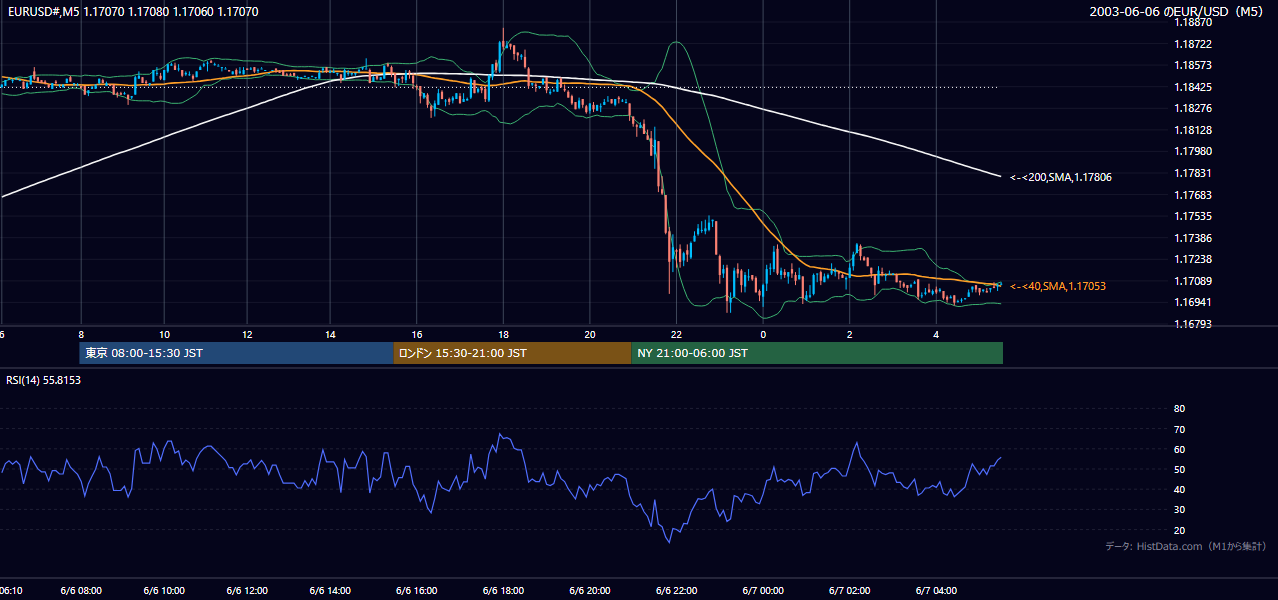Viewport: 1278px width, 600px height.
Task: Click the '6/6 08:00' bottom time label
Action: pos(80,591)
